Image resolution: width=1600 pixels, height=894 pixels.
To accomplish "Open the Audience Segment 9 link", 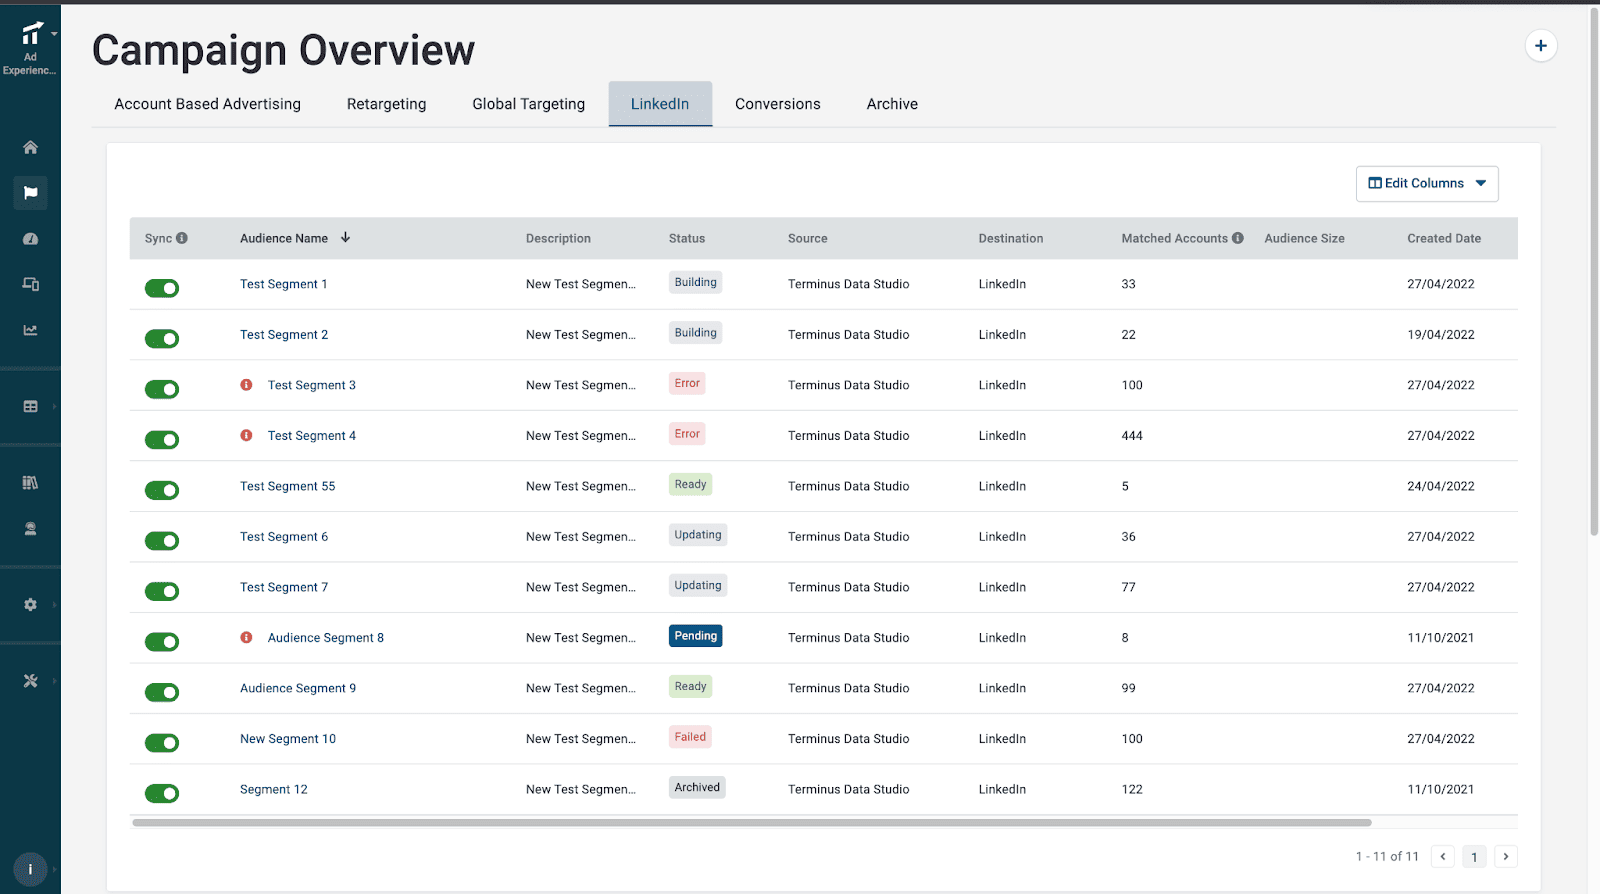I will pyautogui.click(x=298, y=688).
